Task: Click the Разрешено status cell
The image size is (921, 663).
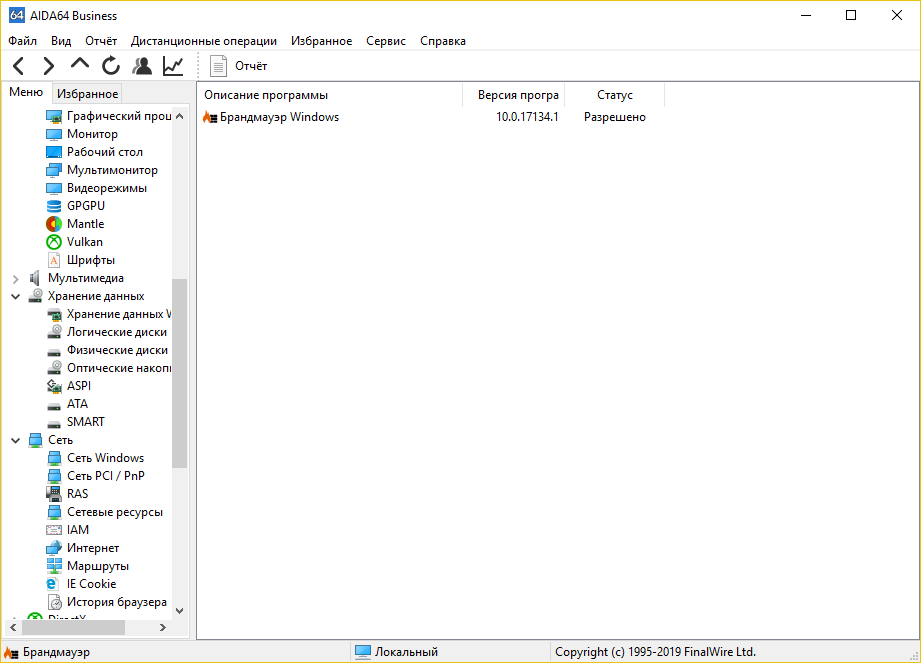Action: 614,117
